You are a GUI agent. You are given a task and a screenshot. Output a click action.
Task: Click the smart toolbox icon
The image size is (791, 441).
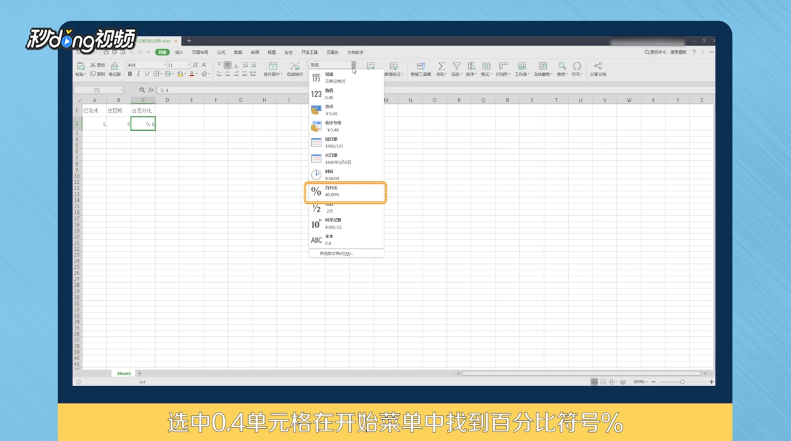[x=420, y=66]
